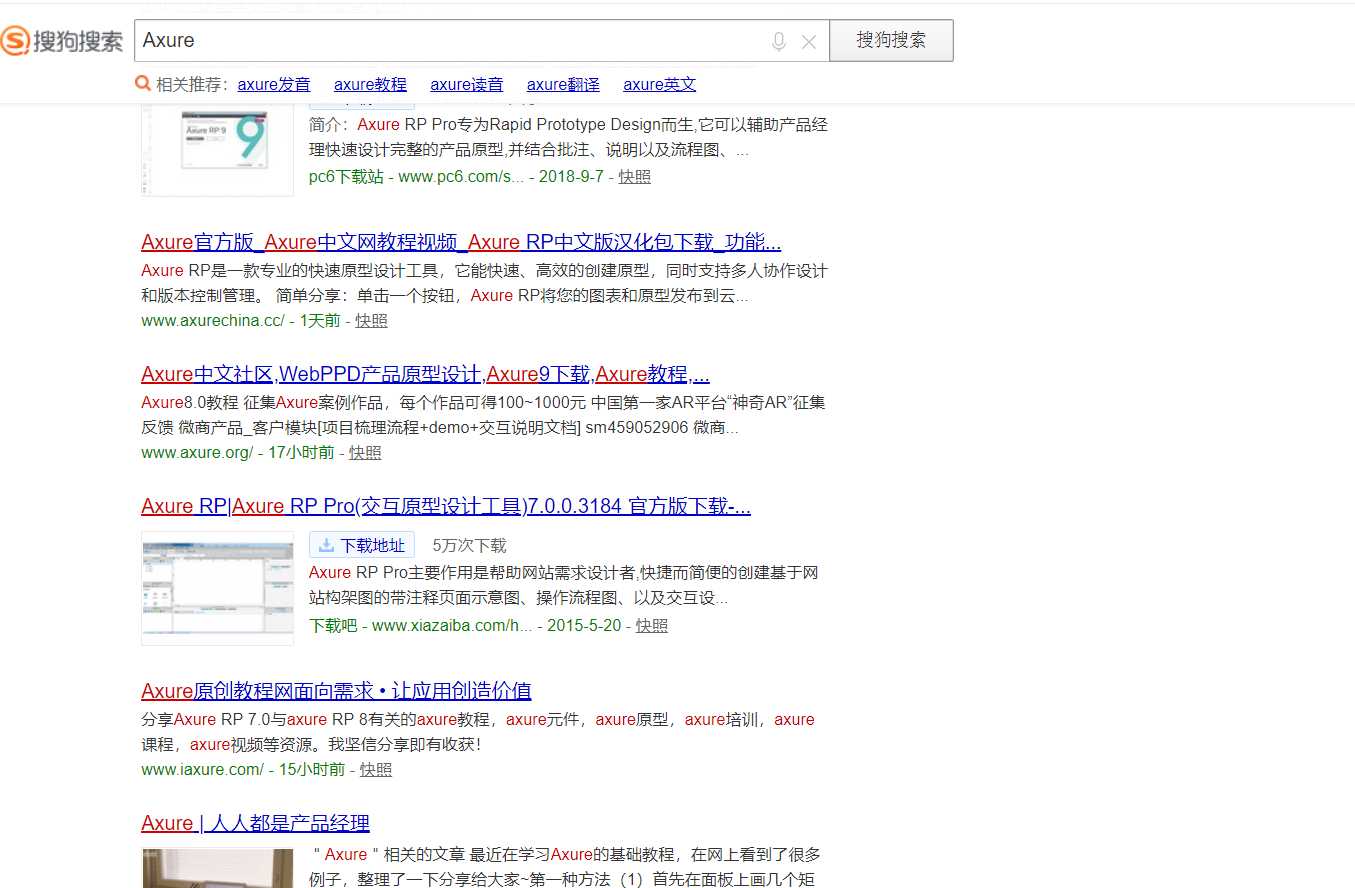
Task: Open 快照 for the pc6下载站 result
Action: click(x=634, y=176)
